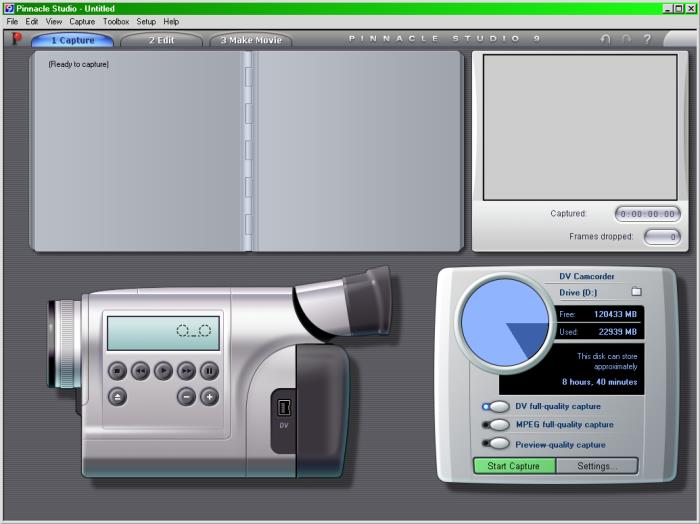This screenshot has height=524, width=700.
Task: Click the '[Ready to capture]' album text
Action: [x=79, y=64]
